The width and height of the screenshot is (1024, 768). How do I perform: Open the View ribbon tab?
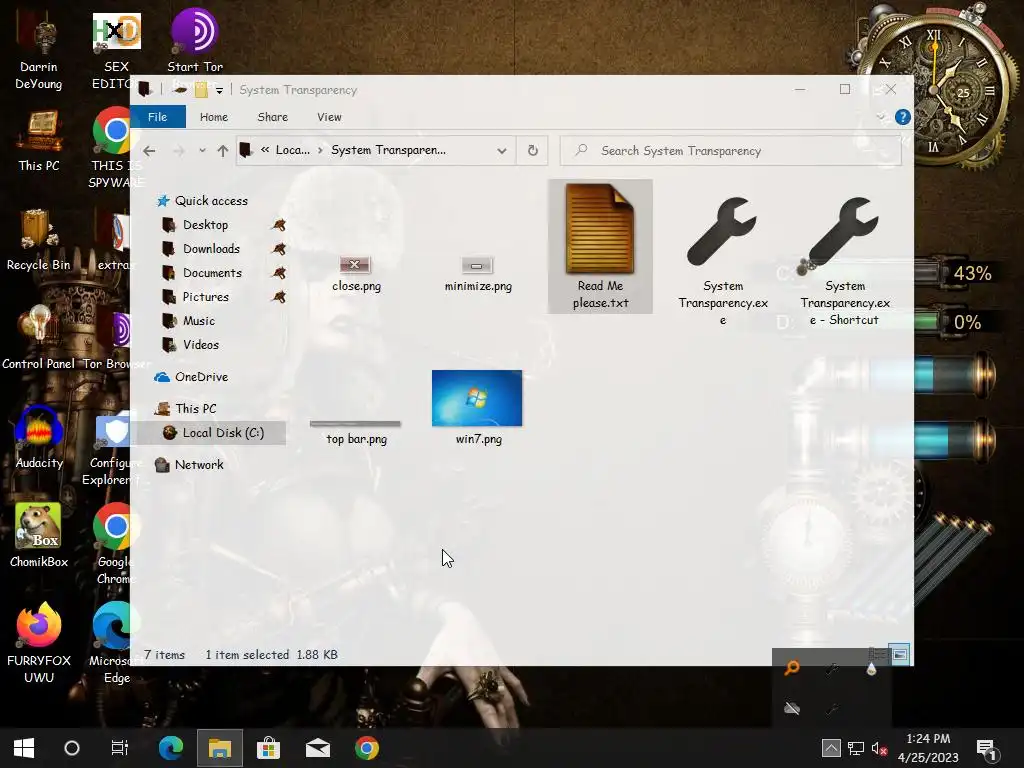(x=329, y=117)
